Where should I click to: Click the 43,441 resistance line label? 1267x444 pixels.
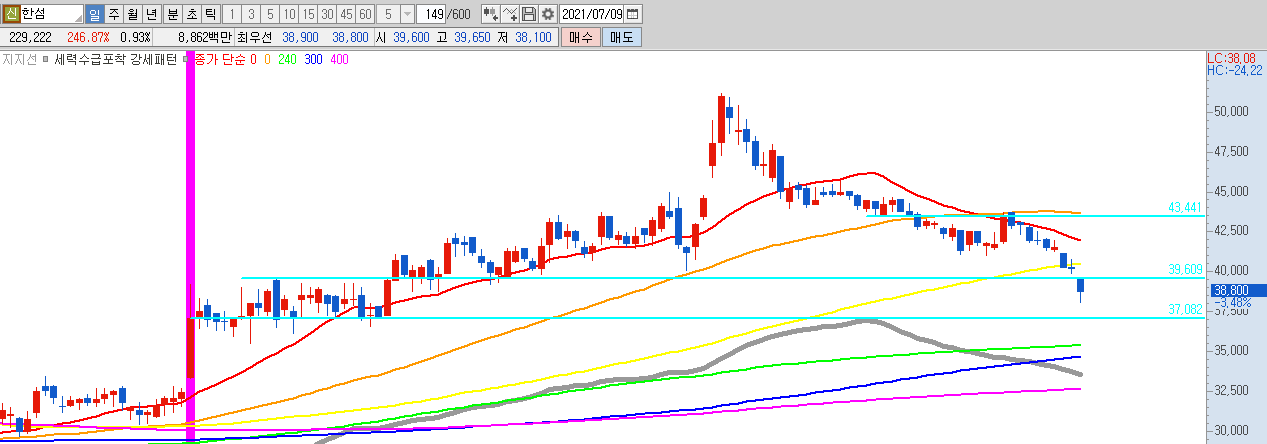pos(1183,207)
